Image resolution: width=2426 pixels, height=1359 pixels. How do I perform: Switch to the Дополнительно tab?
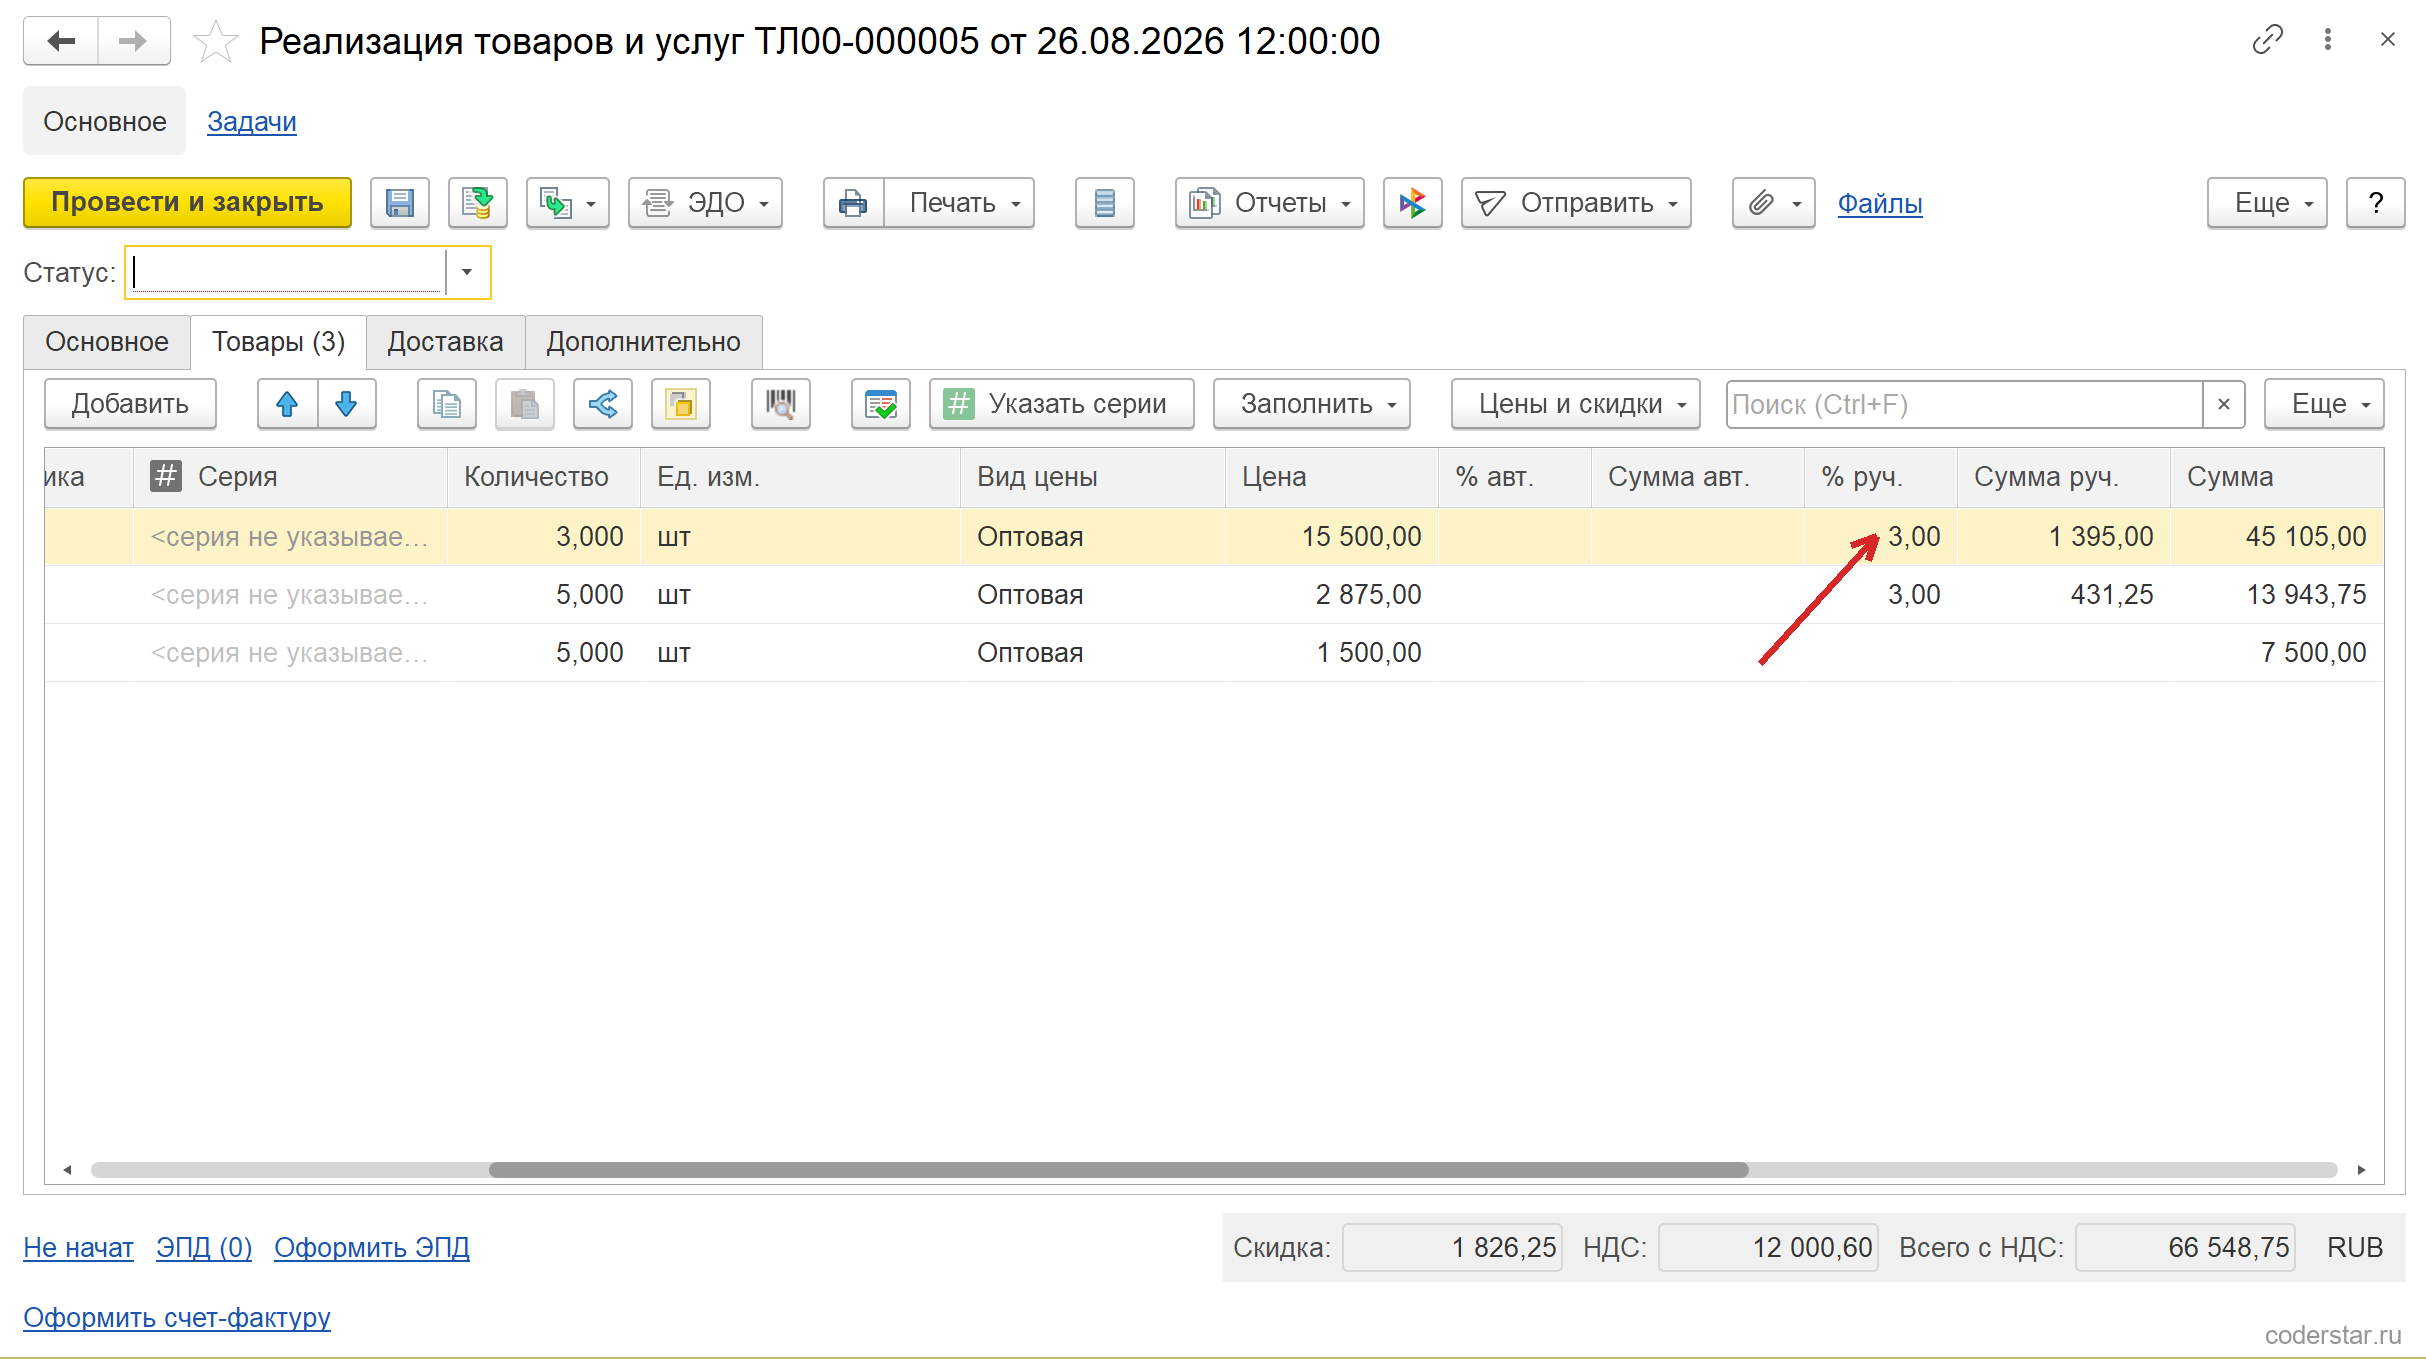pos(643,342)
